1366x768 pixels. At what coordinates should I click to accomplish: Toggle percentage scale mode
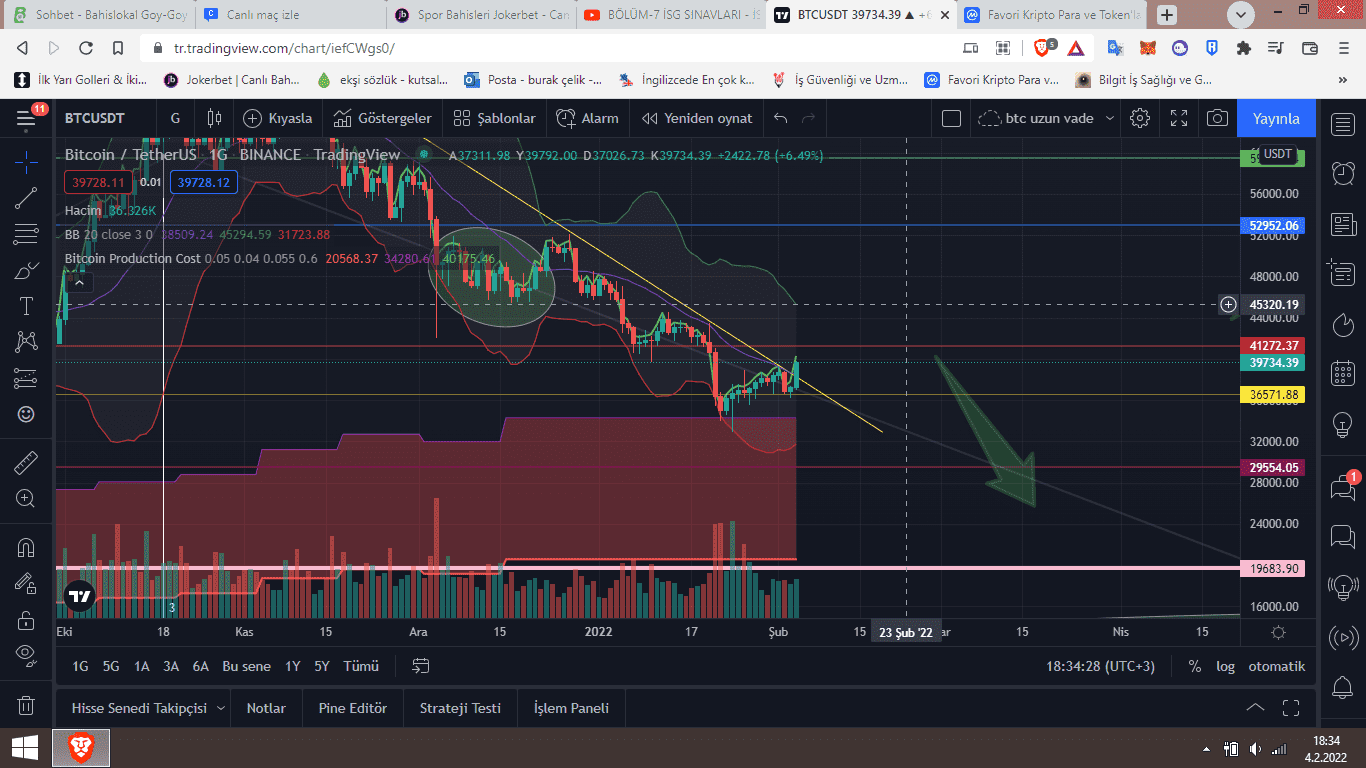pos(1194,666)
